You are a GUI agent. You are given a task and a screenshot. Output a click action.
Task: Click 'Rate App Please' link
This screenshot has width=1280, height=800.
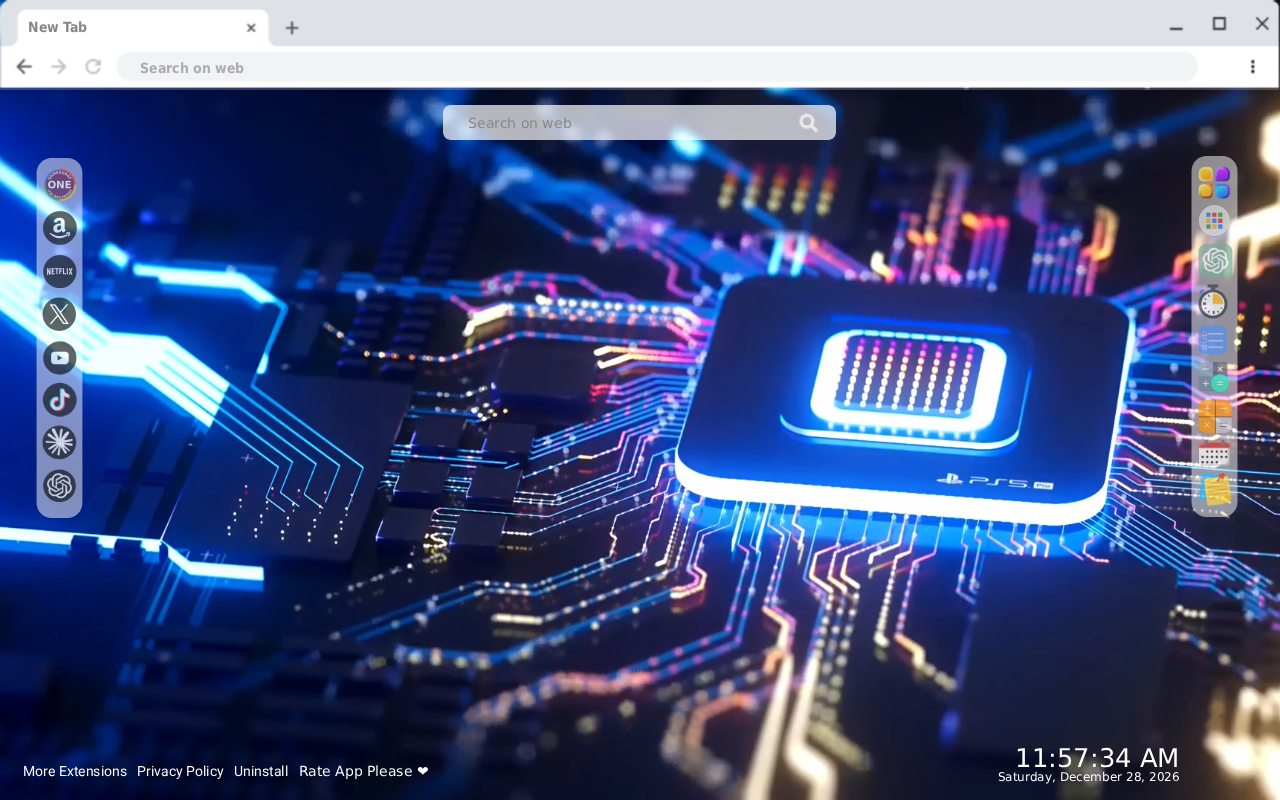coord(364,771)
